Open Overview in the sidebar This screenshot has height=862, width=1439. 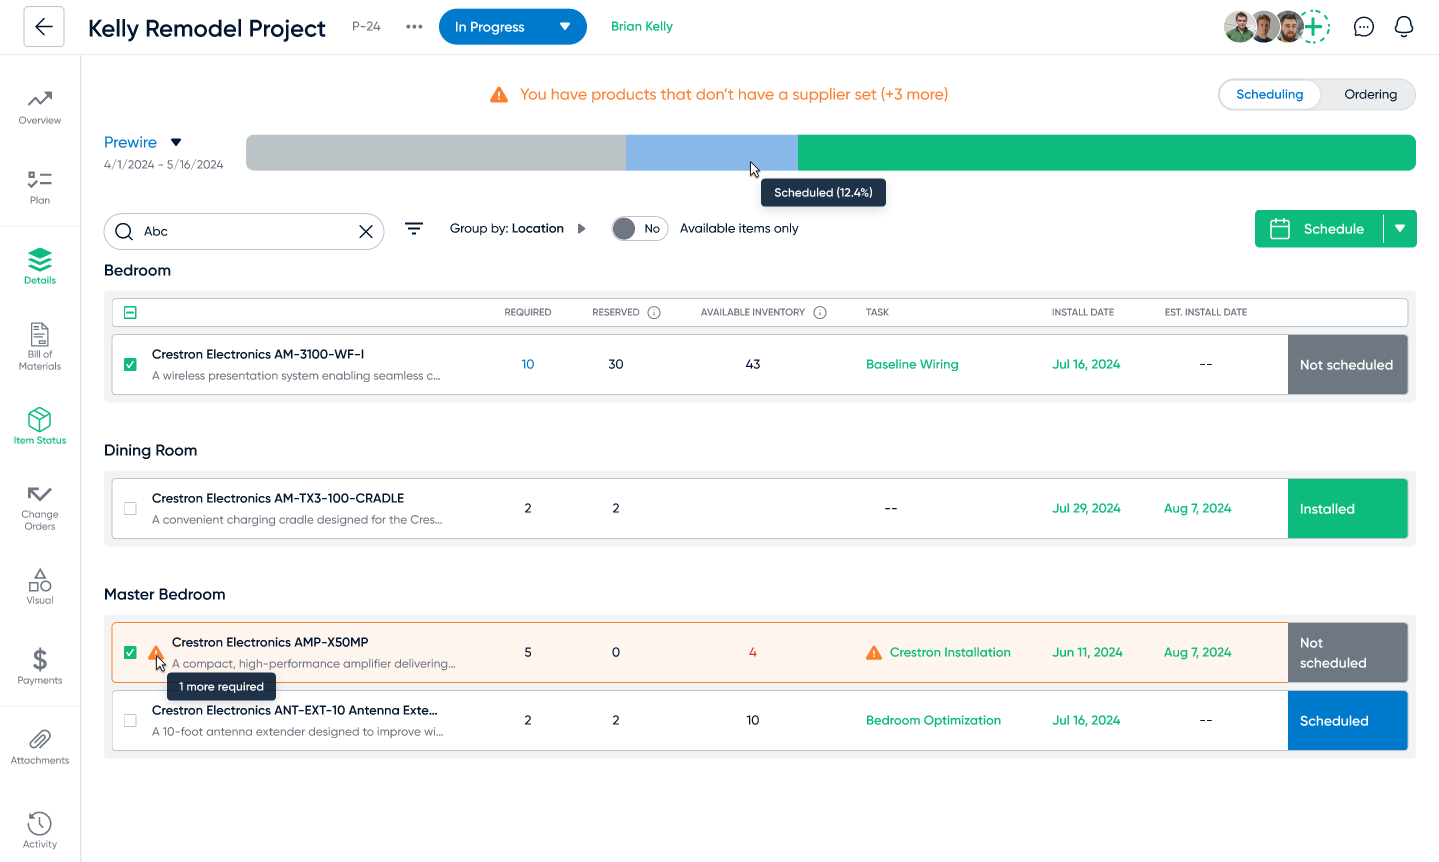[40, 107]
